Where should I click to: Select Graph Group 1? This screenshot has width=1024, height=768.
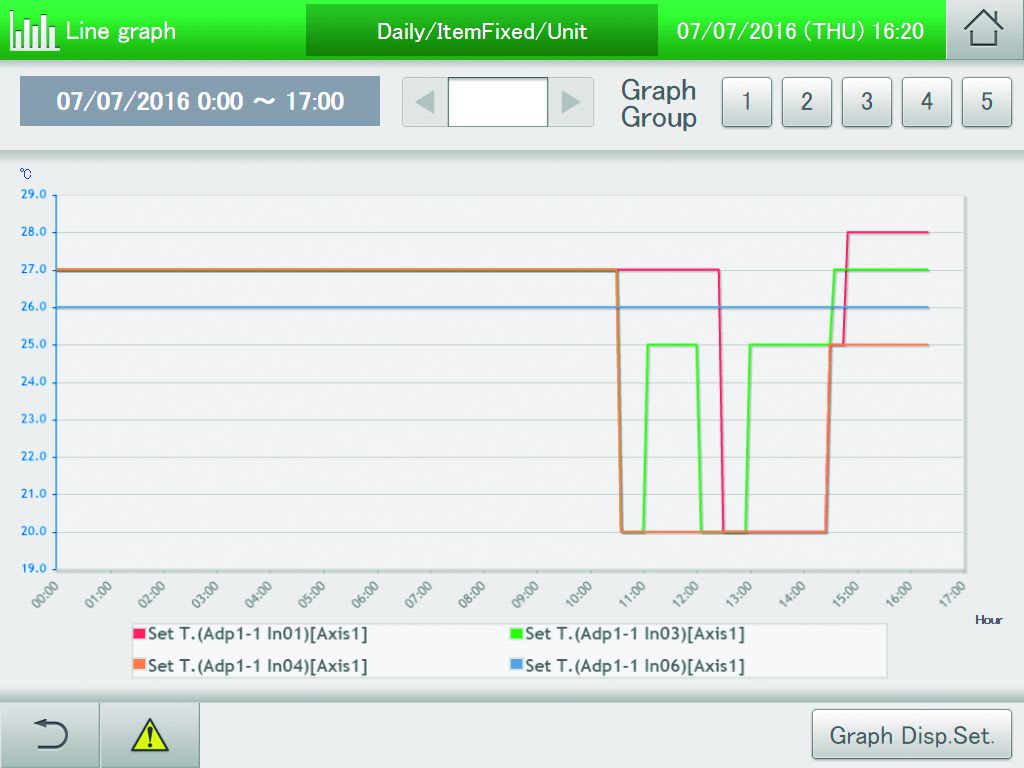coord(746,102)
